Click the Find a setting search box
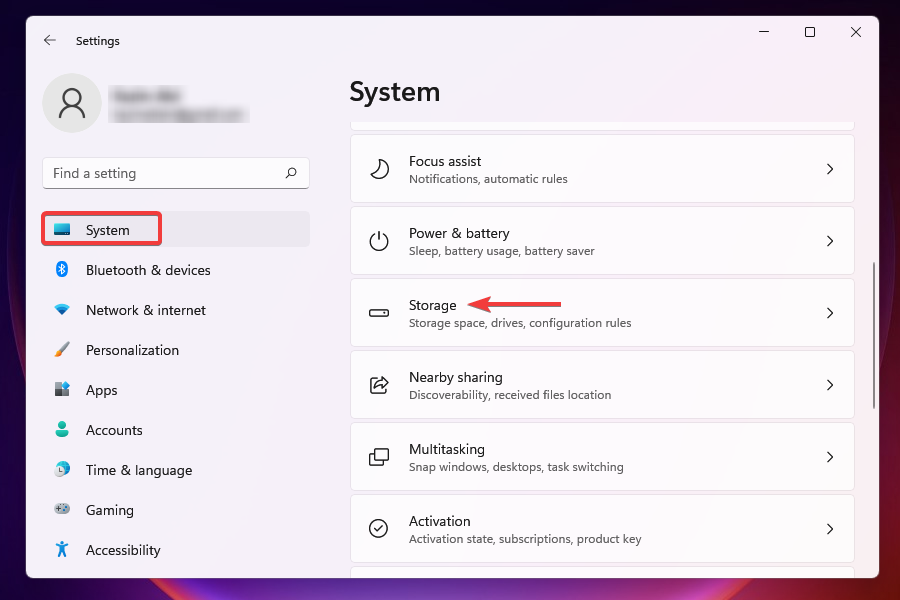Screen dimensions: 900x600 point(176,173)
